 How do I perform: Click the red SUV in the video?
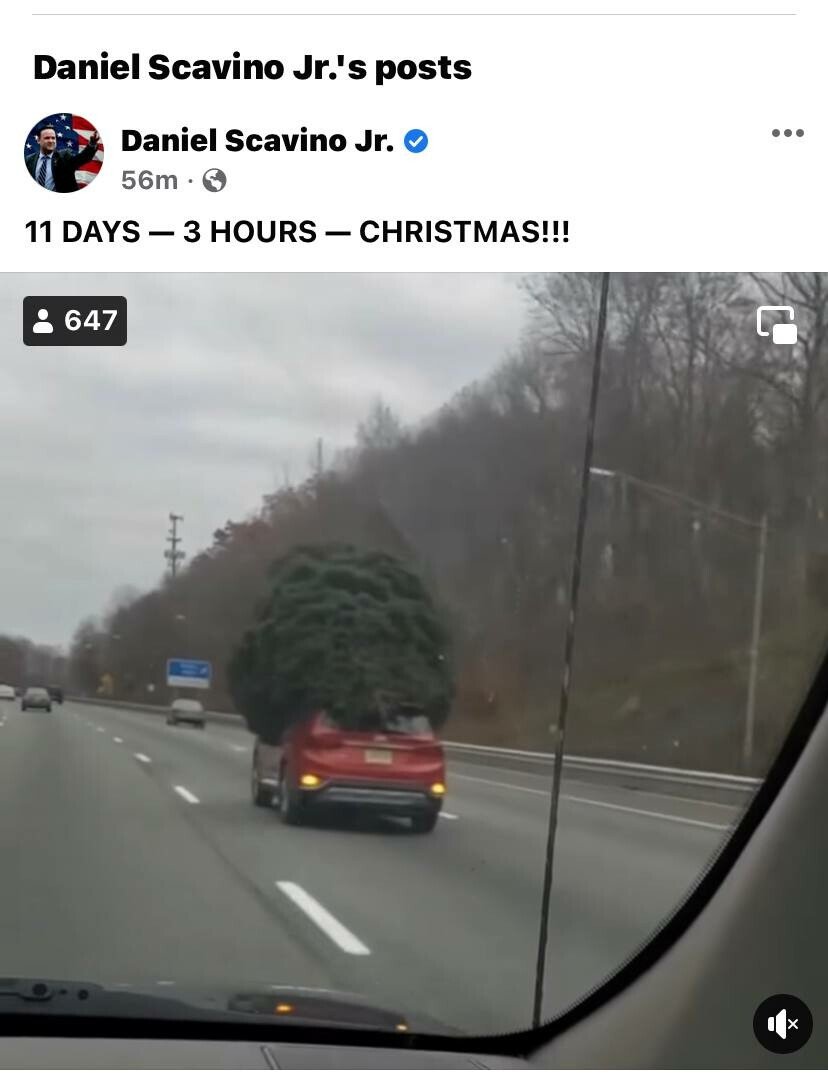click(x=350, y=770)
